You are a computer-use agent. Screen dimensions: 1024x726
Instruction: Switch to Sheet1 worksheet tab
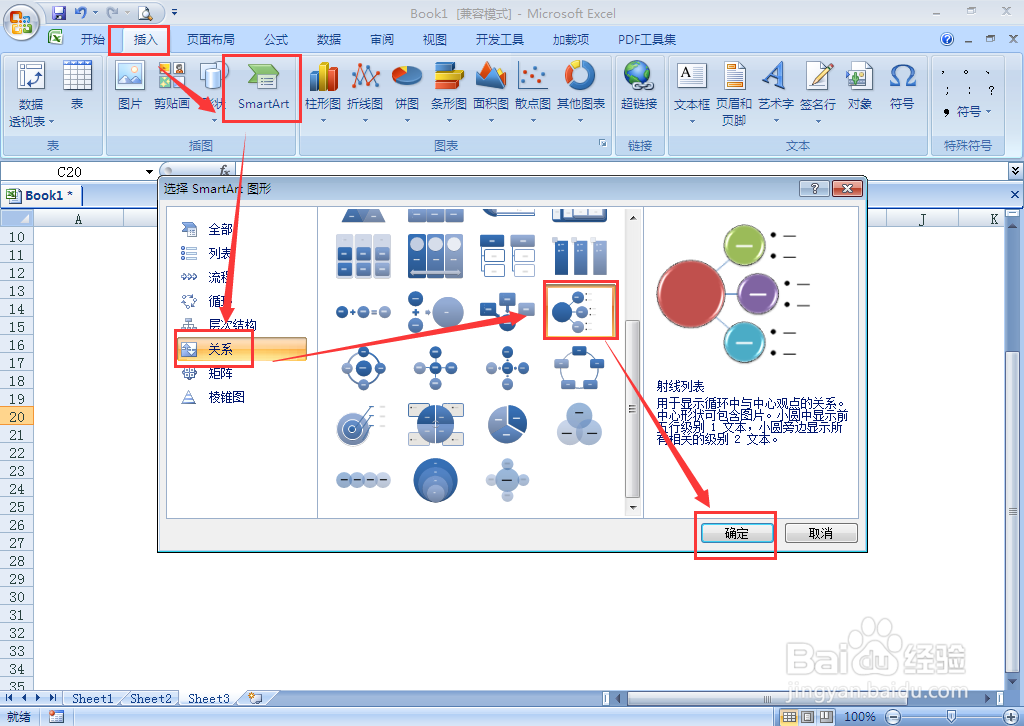(x=92, y=699)
